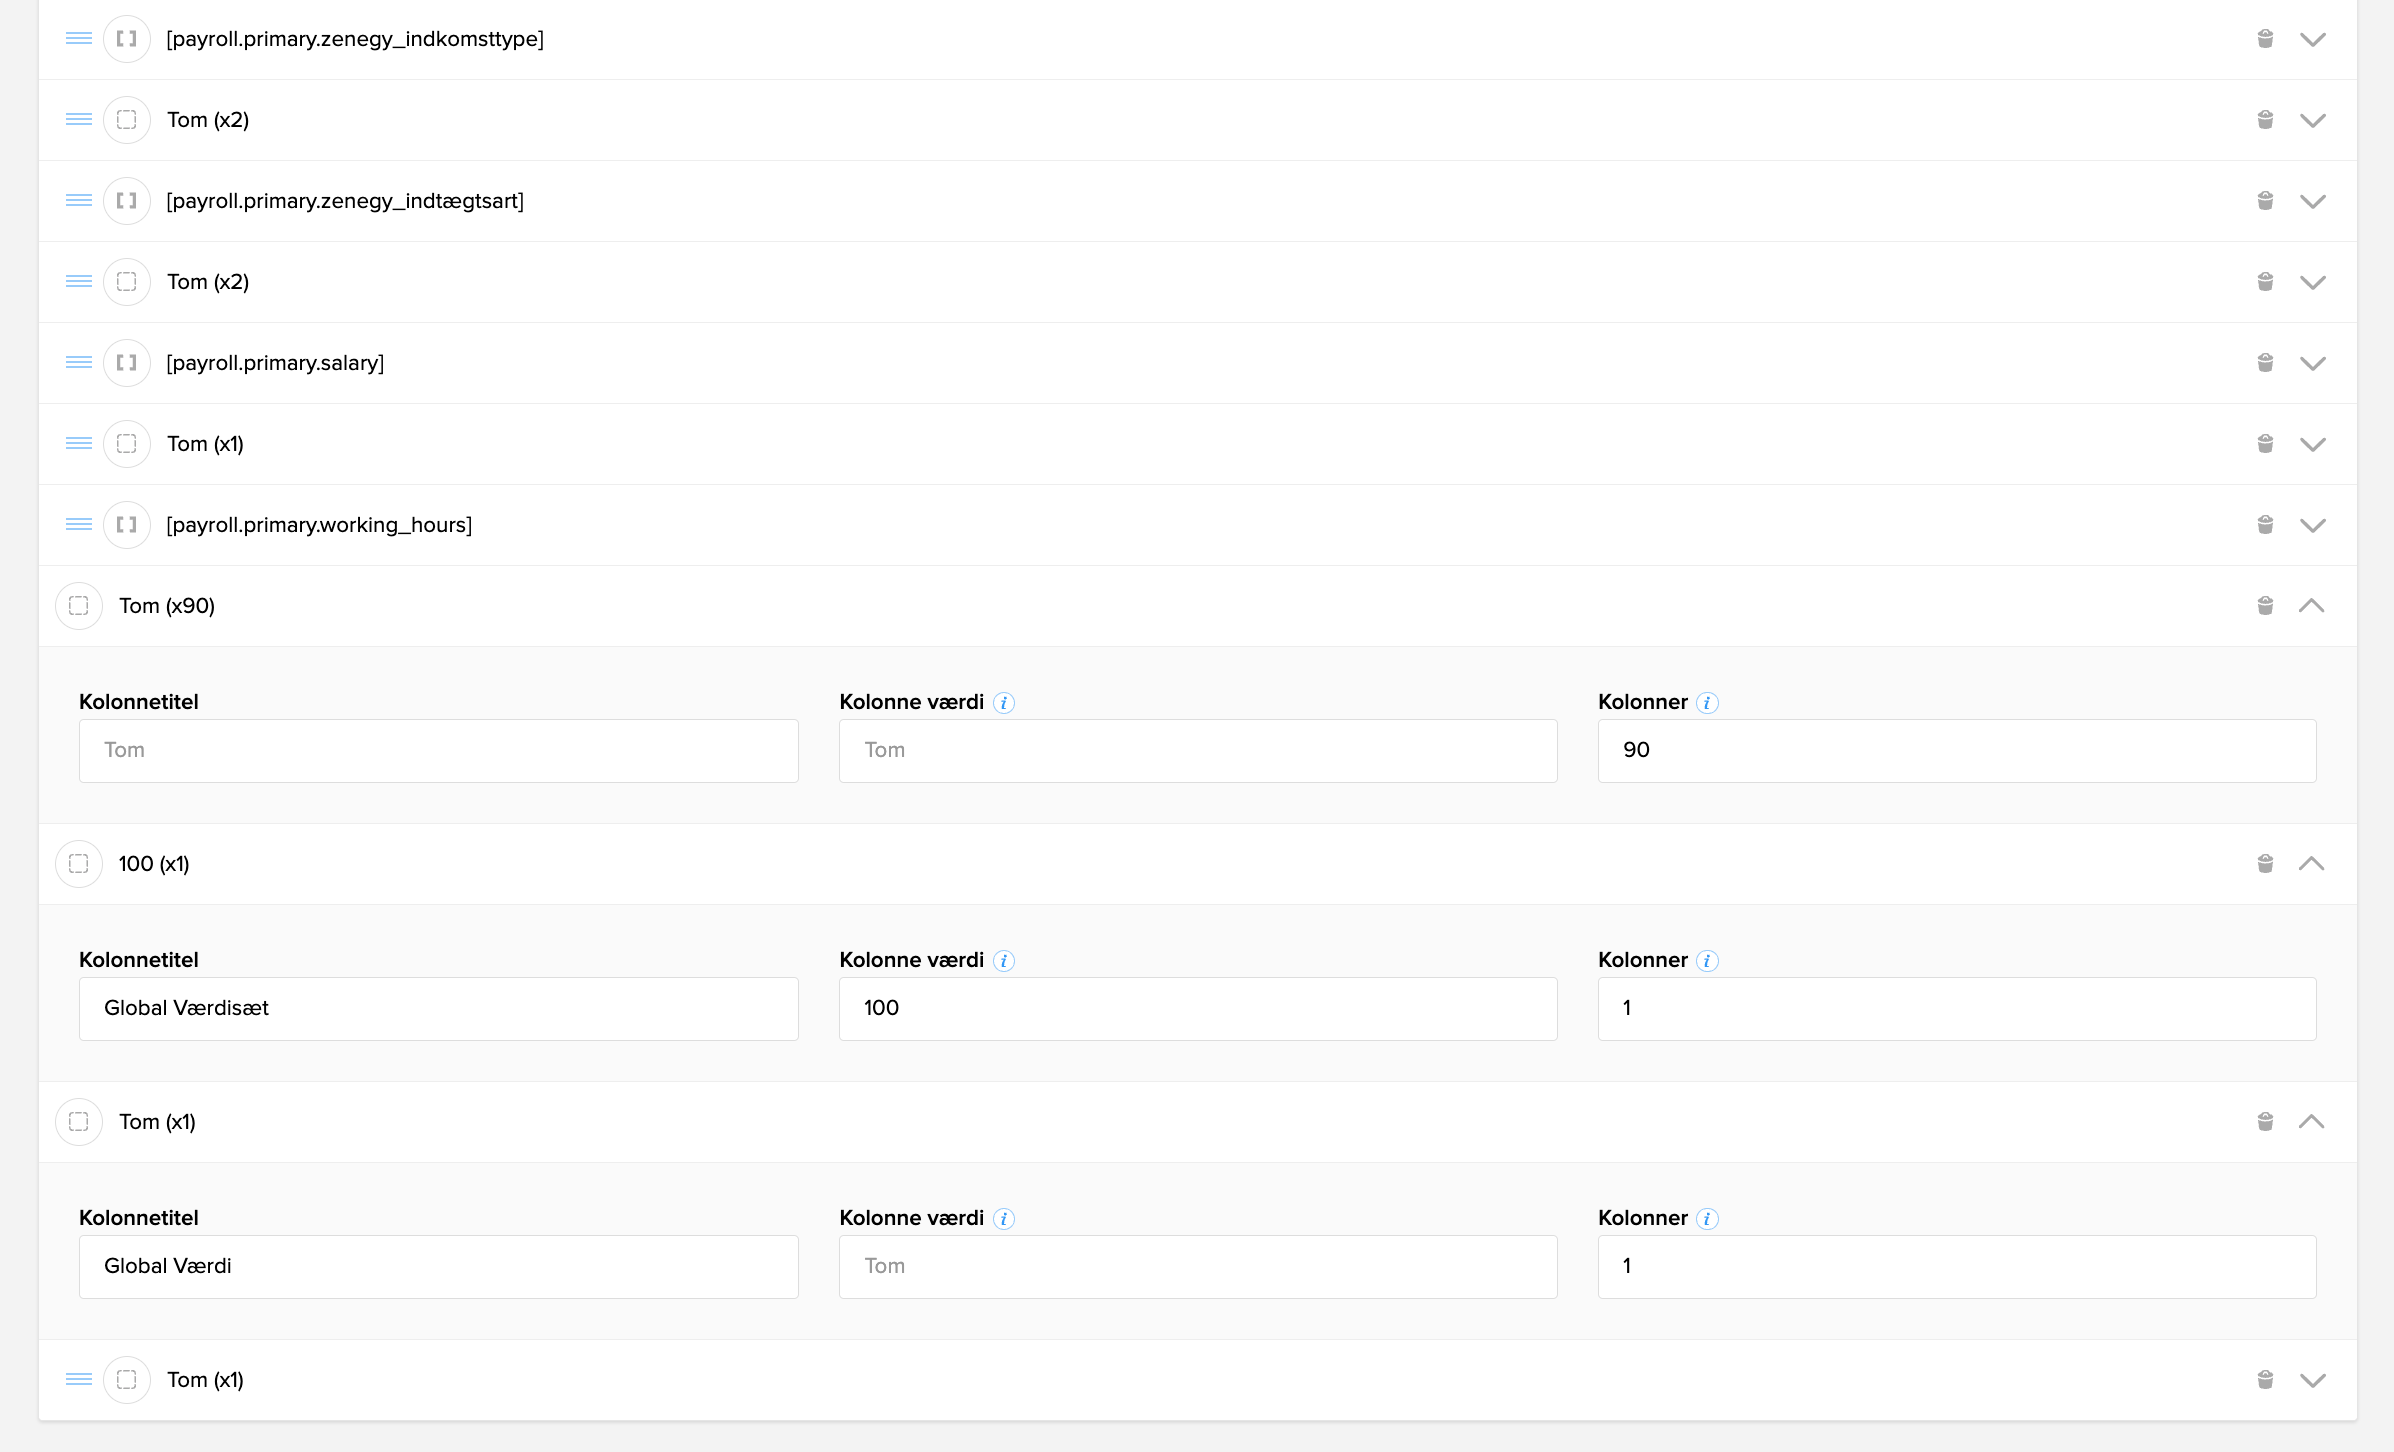Viewport: 2394px width, 1452px height.
Task: Click Kolonnetitel field containing Global Værdi
Action: click(x=438, y=1267)
